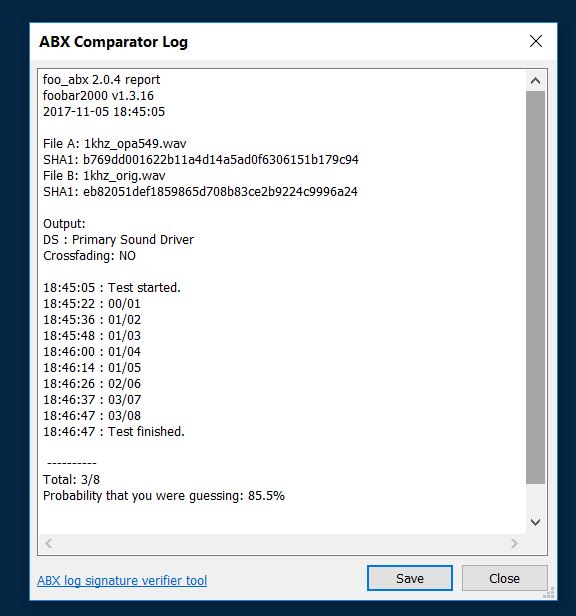Click the vertical scrollbar down arrow
This screenshot has width=576, height=616.
coord(535,522)
